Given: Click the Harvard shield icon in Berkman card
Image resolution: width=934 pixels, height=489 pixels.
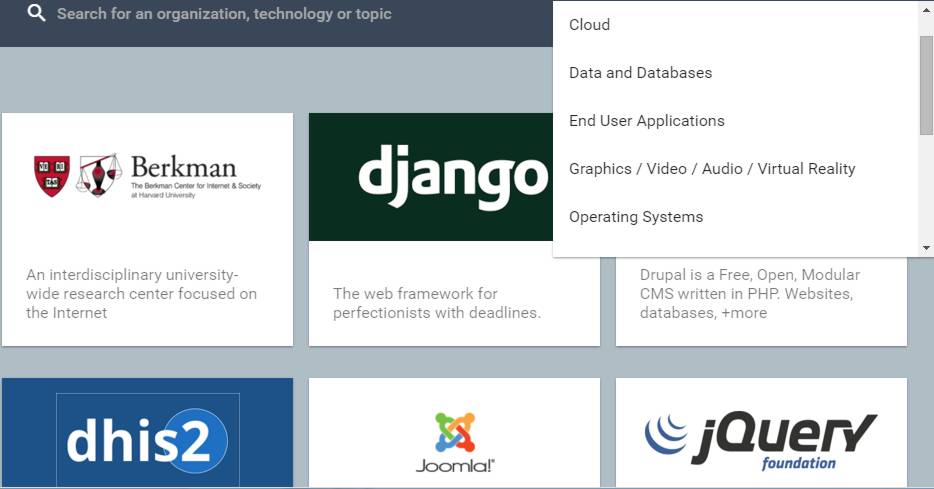Looking at the screenshot, I should (52, 176).
